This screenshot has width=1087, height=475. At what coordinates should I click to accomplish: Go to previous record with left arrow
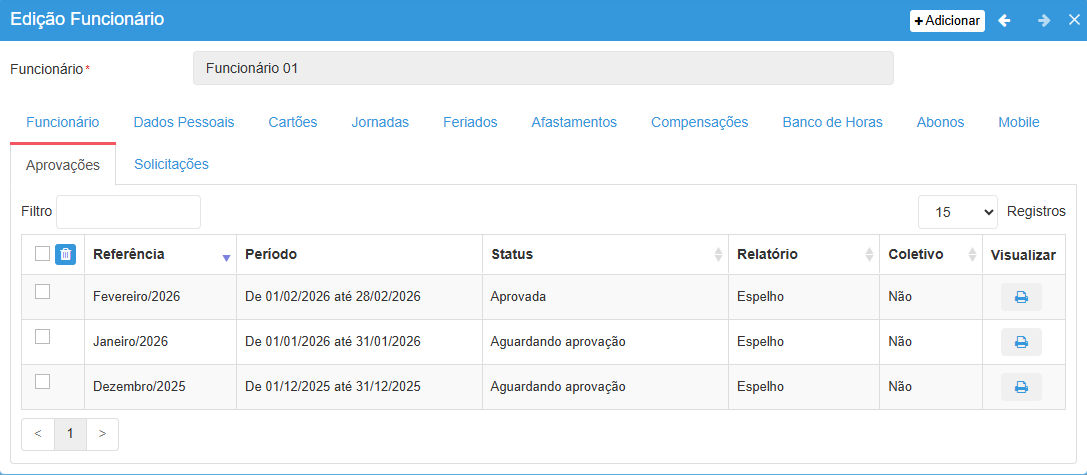pos(1005,20)
